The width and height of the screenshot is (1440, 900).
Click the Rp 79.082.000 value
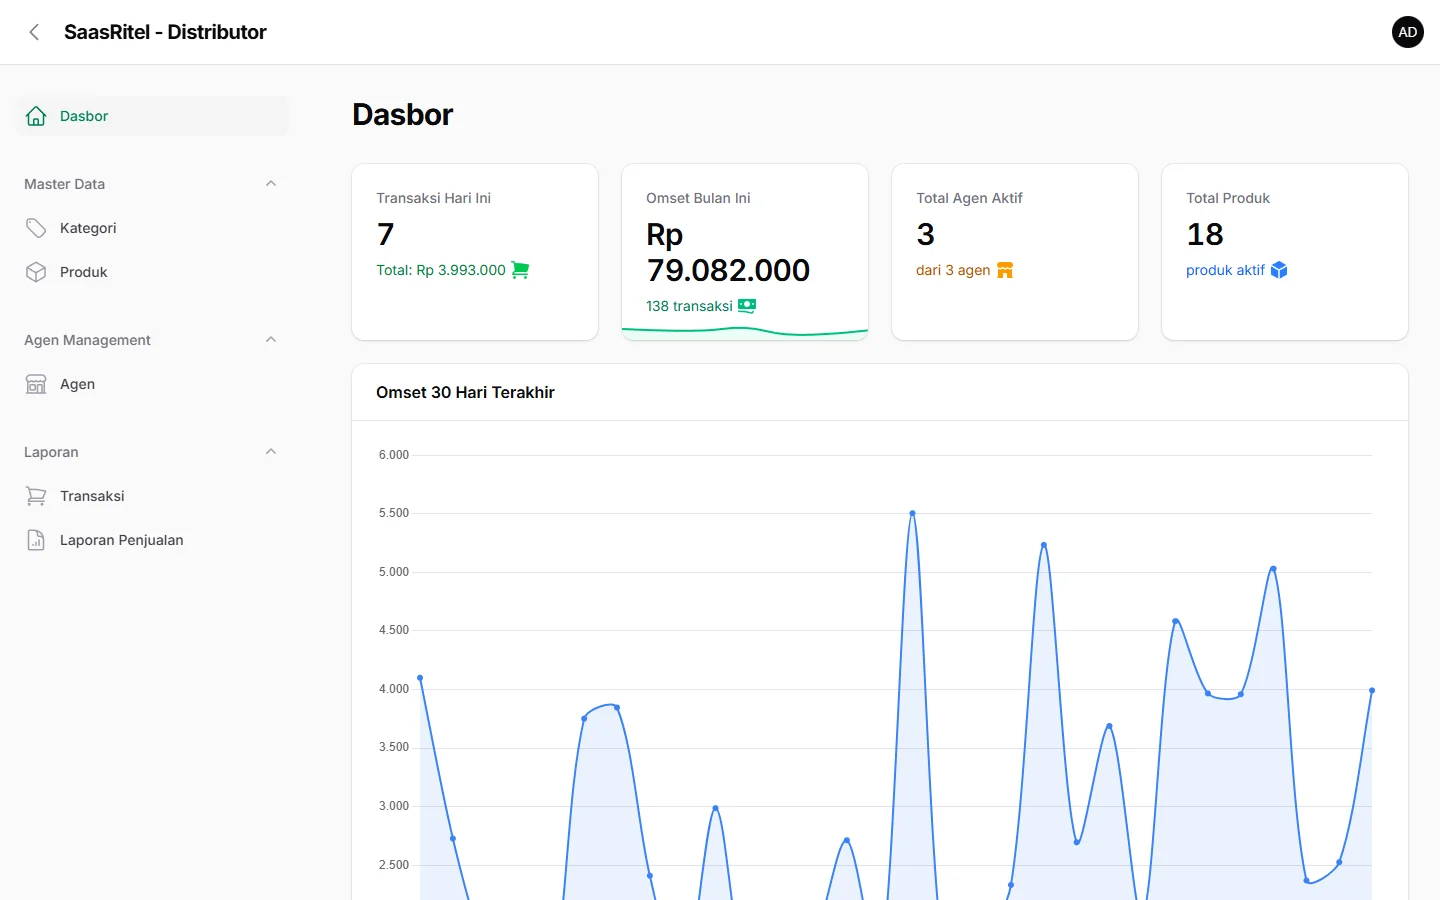[728, 252]
